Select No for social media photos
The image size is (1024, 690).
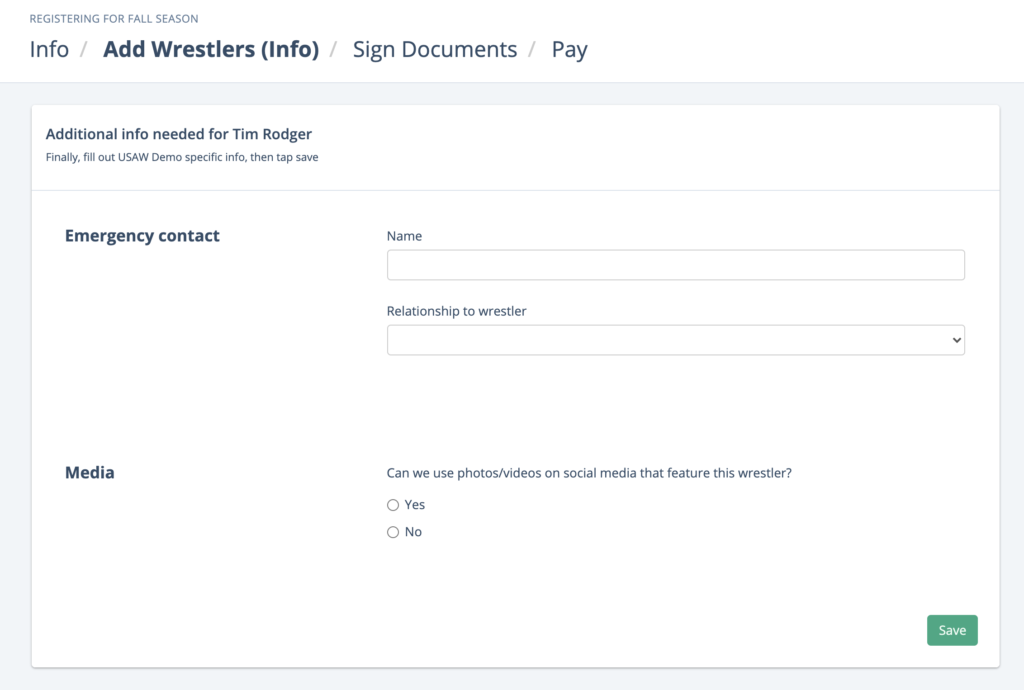click(392, 533)
